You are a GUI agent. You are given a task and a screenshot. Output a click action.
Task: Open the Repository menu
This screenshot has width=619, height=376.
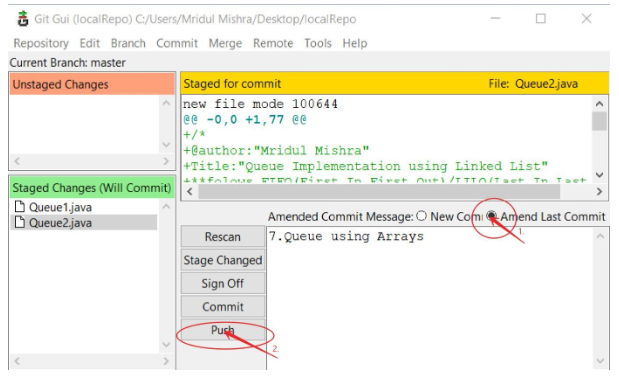click(x=41, y=43)
